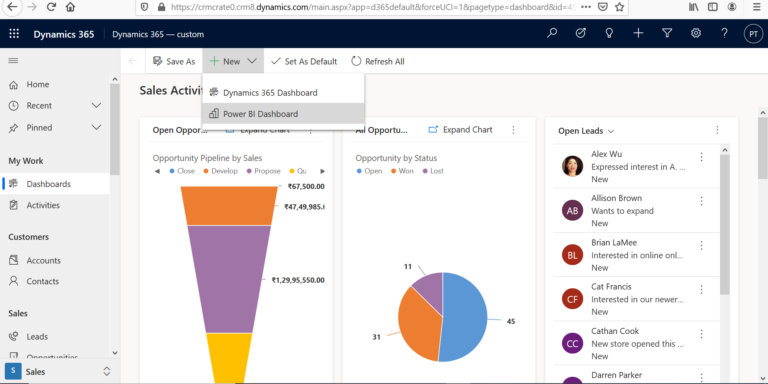Click the blue Open slice of pie chart
The width and height of the screenshot is (768, 384).
point(464,317)
